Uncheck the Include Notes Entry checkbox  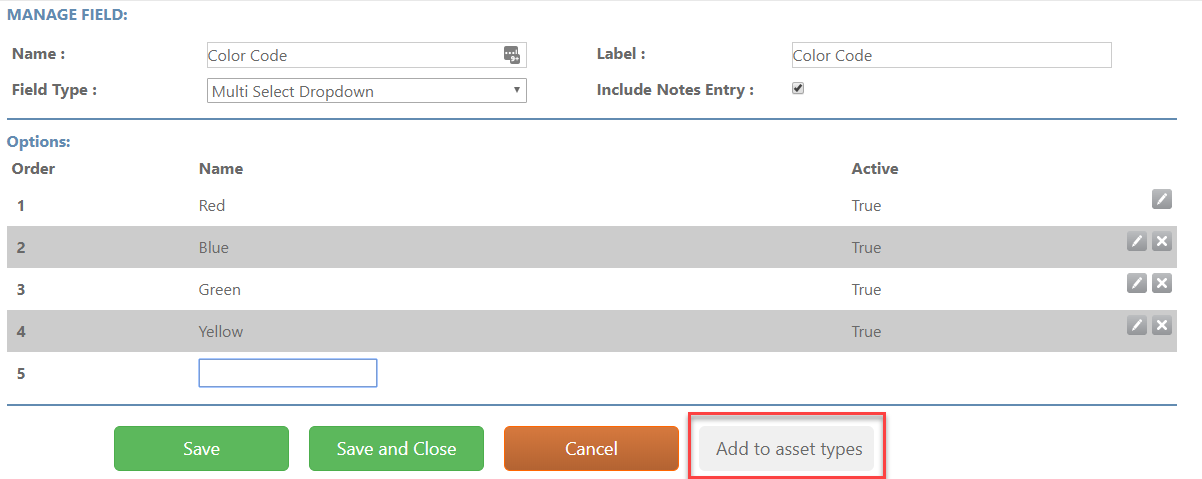click(798, 88)
